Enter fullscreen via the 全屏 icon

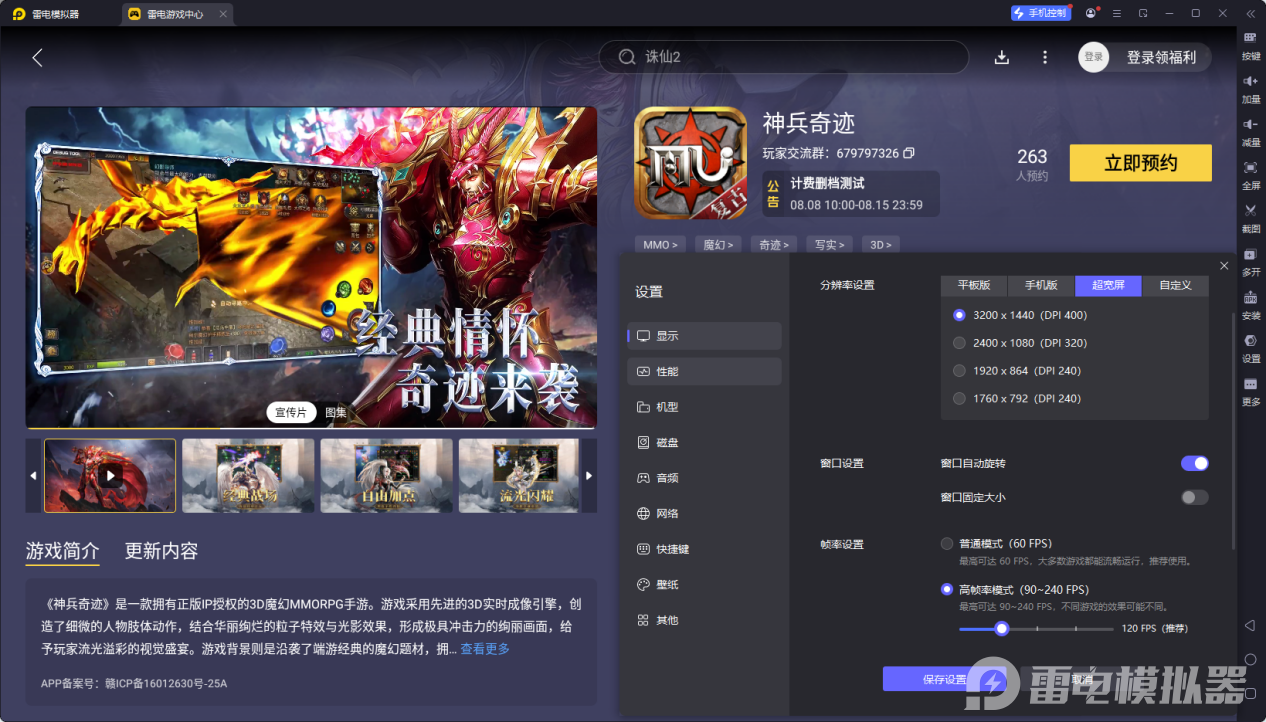1250,173
